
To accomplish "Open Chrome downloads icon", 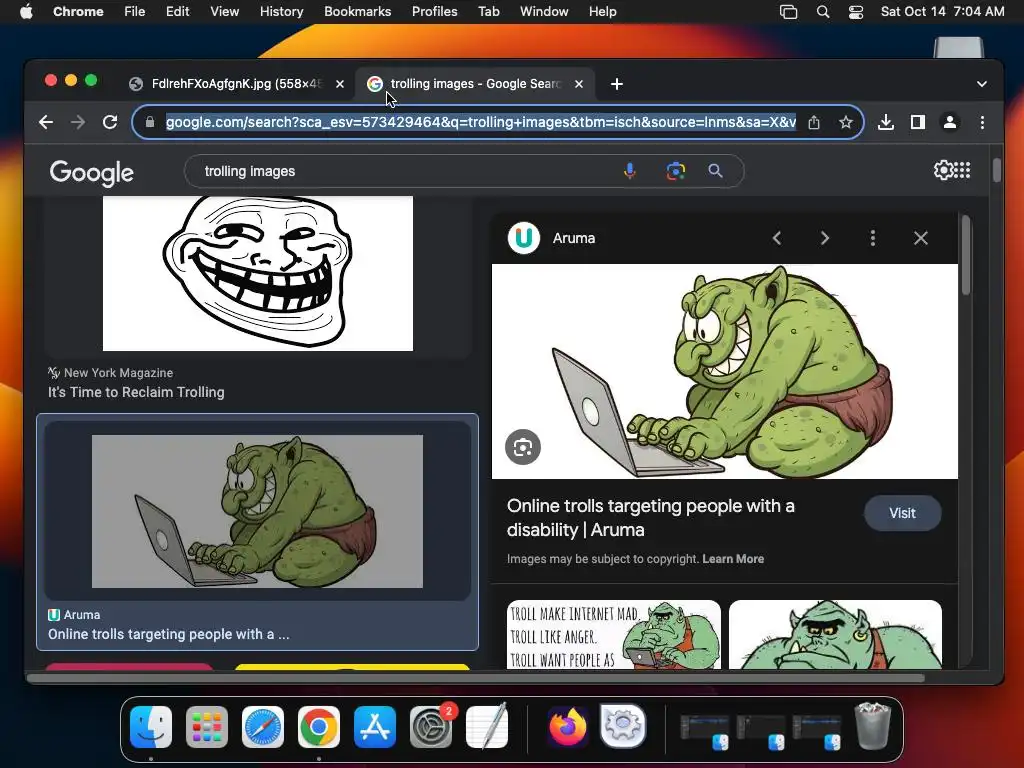I will pos(886,122).
